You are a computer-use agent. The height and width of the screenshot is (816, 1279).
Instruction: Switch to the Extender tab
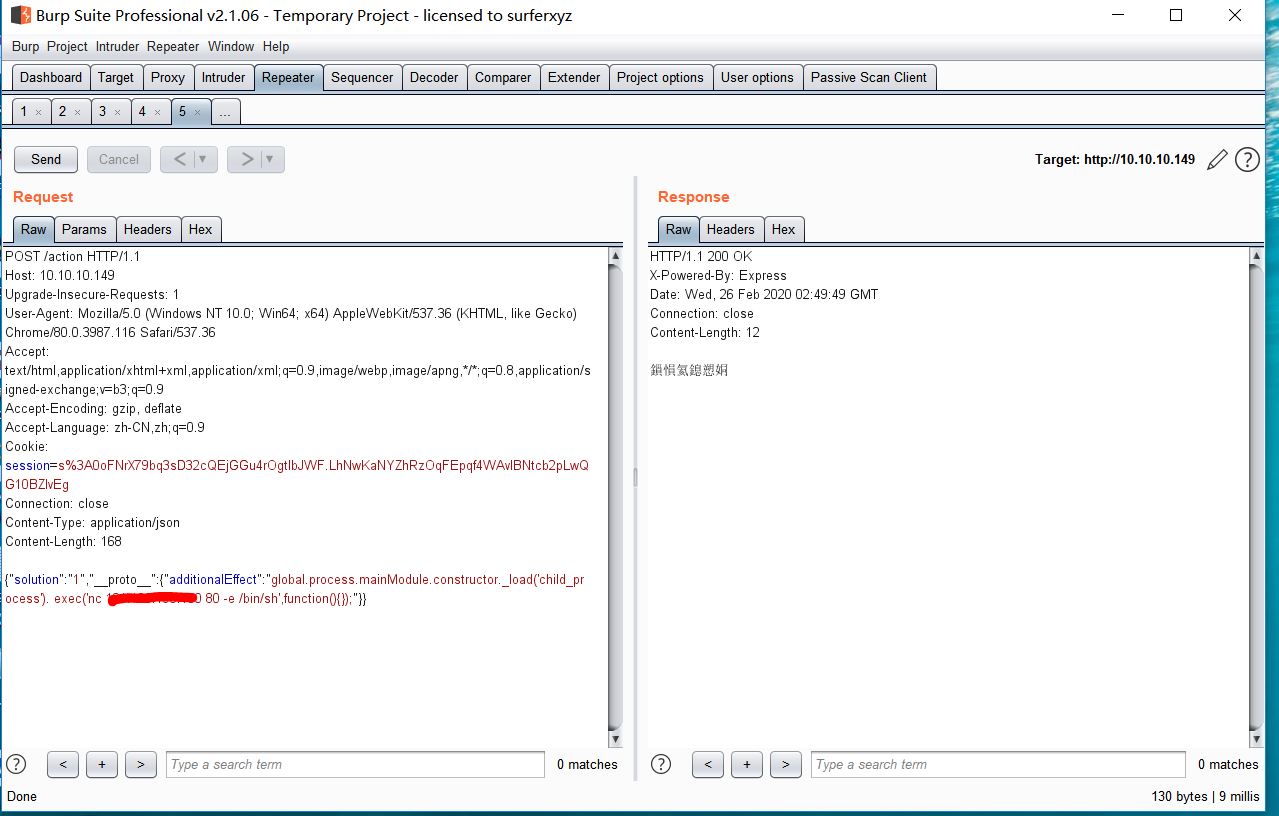574,77
